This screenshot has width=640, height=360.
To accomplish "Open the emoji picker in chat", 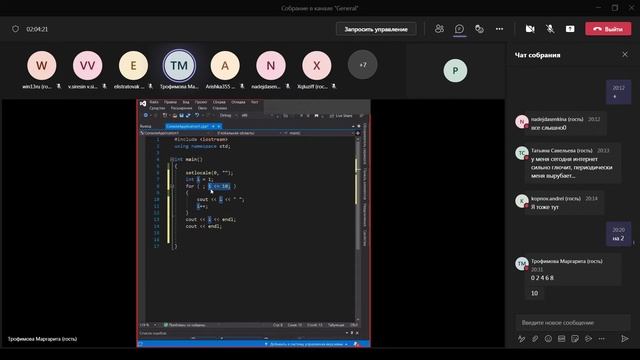I will [x=548, y=338].
